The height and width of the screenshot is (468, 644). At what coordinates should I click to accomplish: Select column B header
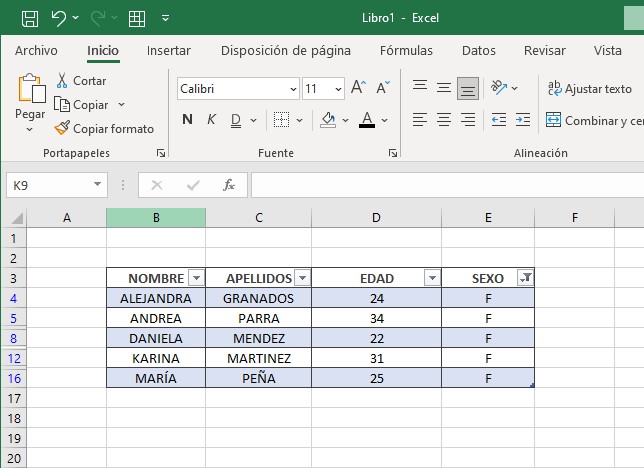156,218
